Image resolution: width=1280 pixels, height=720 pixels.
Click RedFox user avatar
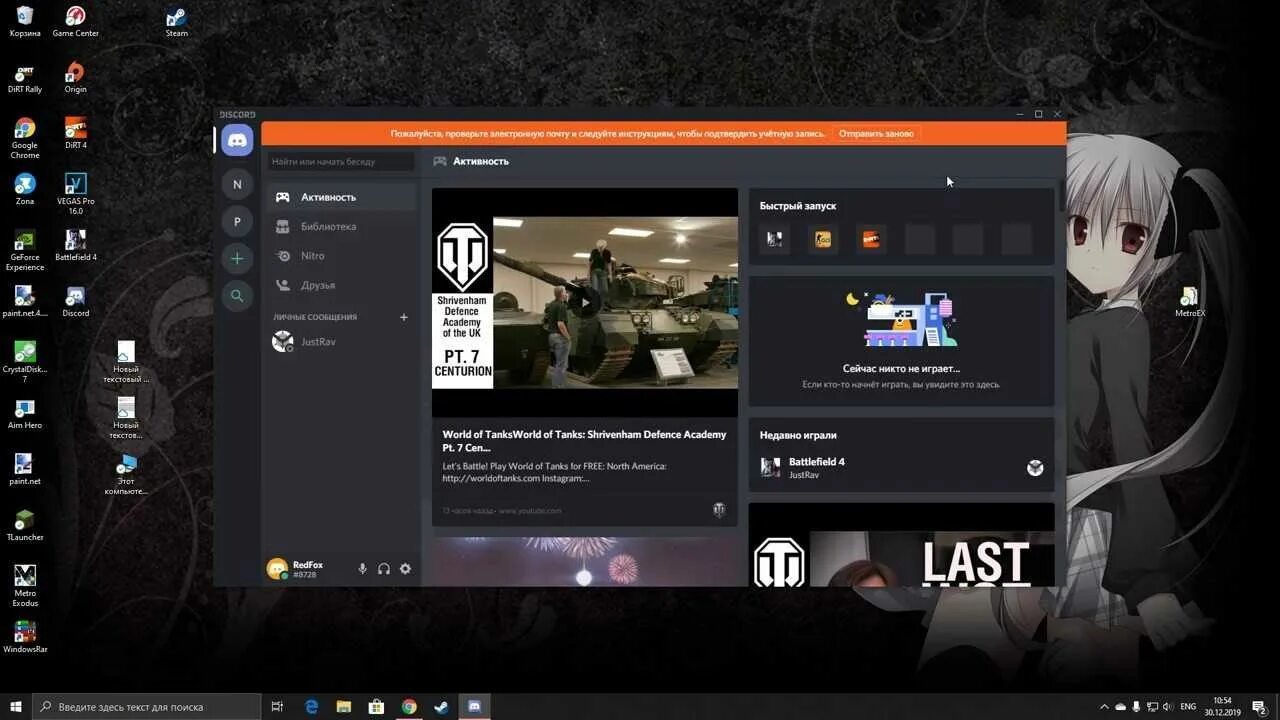pos(277,569)
